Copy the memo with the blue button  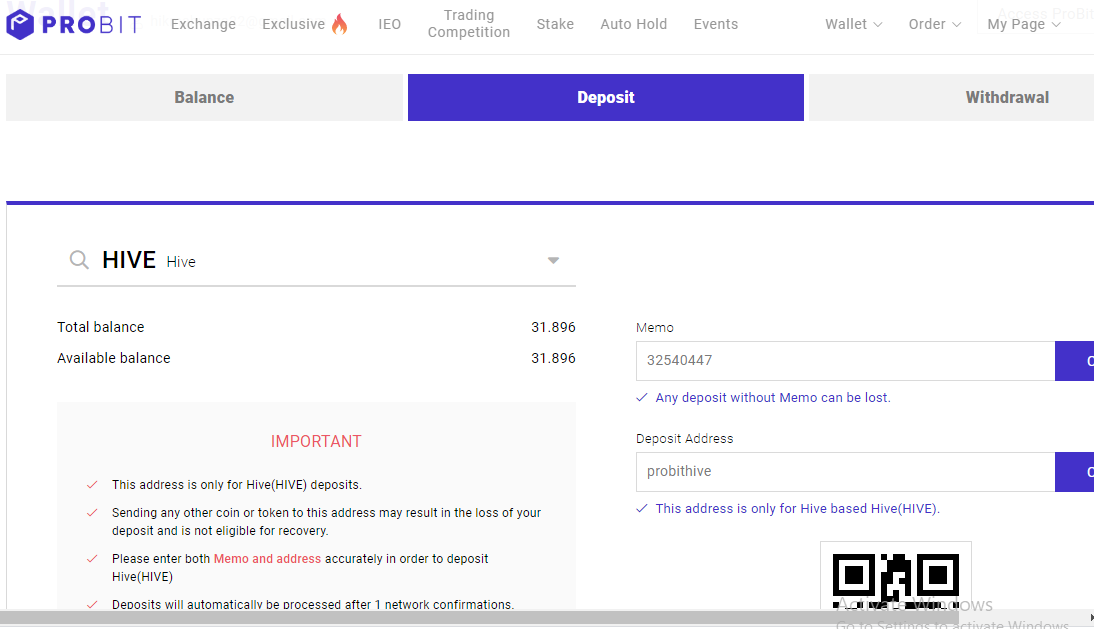pos(1074,361)
